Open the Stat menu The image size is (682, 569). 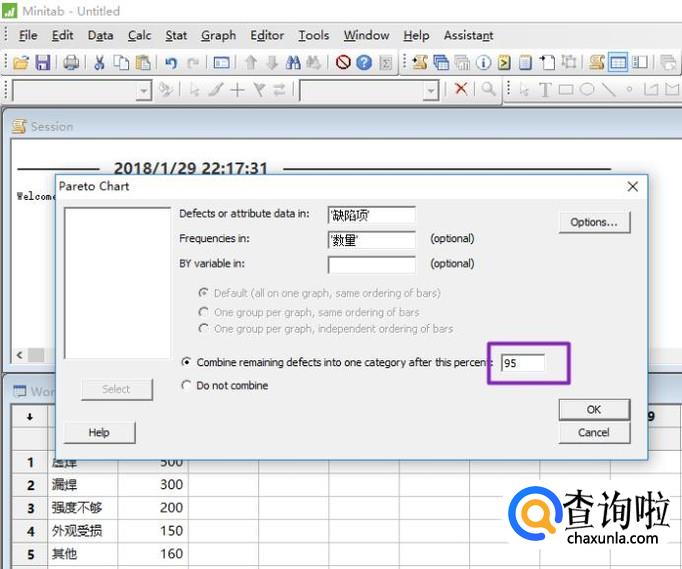pos(176,35)
